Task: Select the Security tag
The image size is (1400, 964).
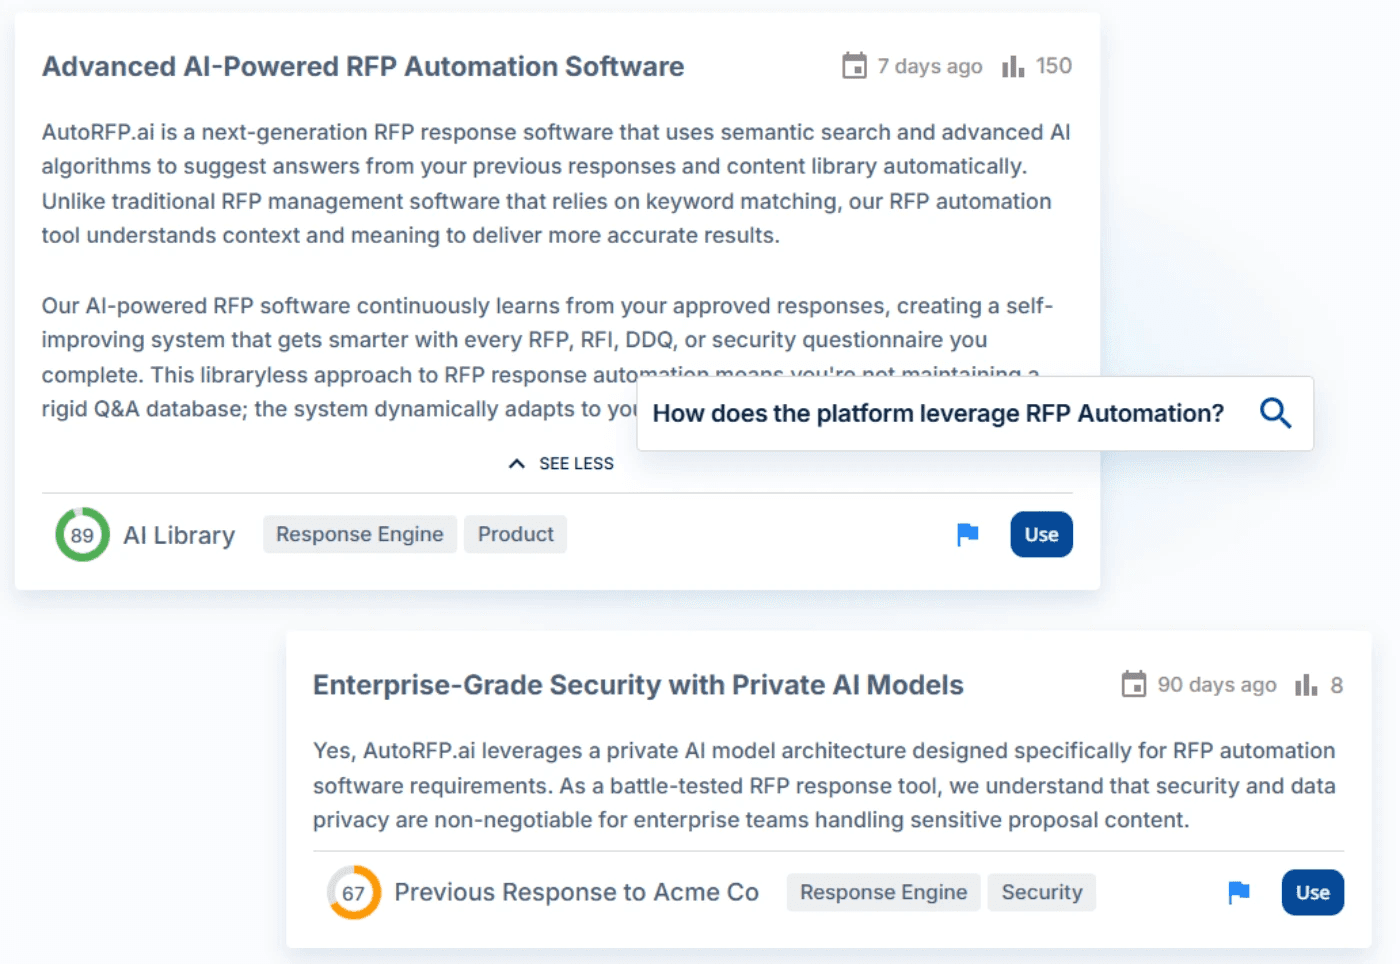Action: 1042,892
